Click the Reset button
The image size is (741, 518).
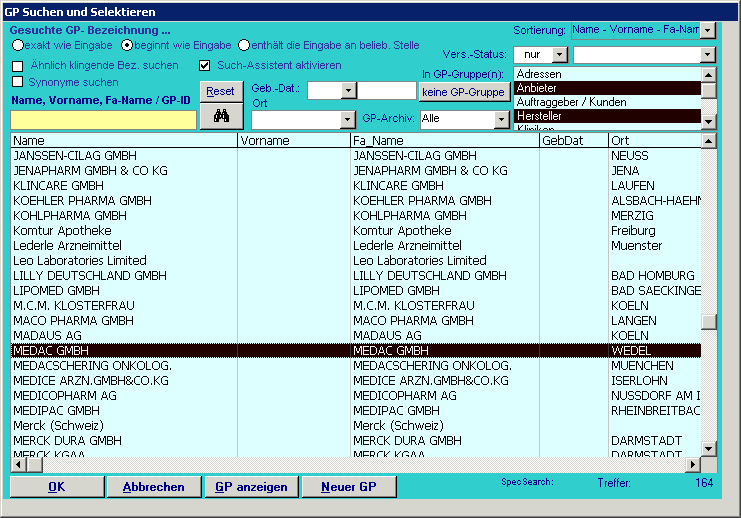(x=220, y=91)
